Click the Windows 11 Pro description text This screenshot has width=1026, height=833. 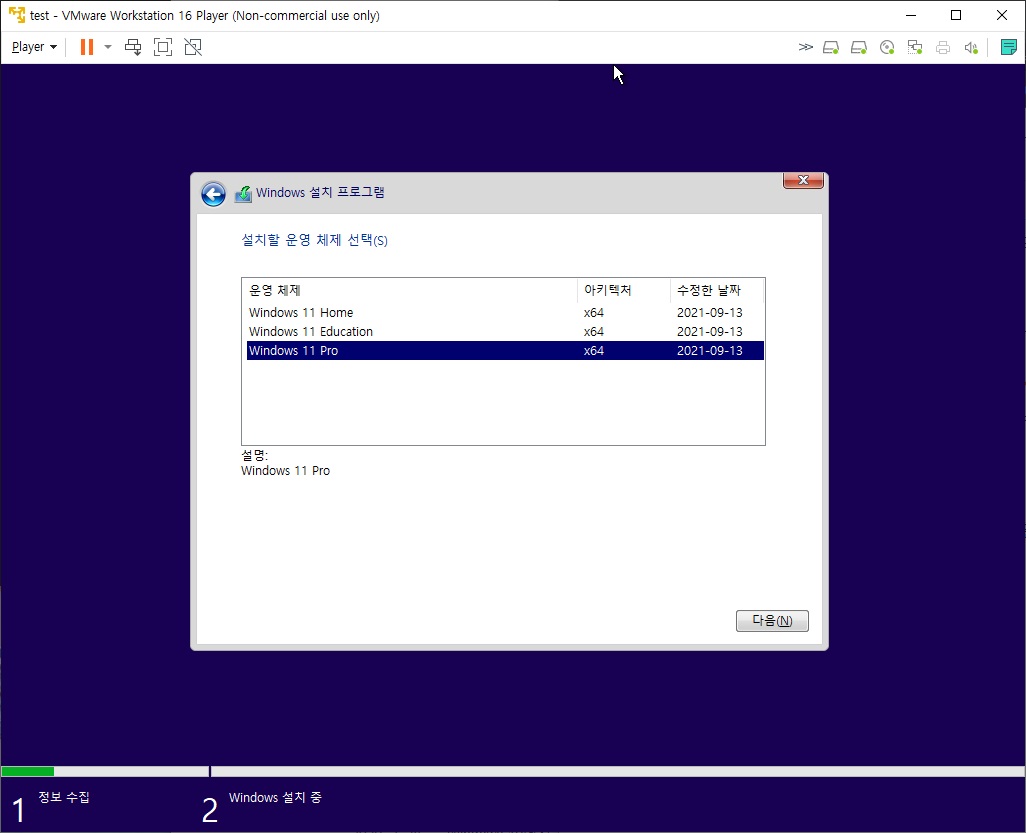(285, 471)
